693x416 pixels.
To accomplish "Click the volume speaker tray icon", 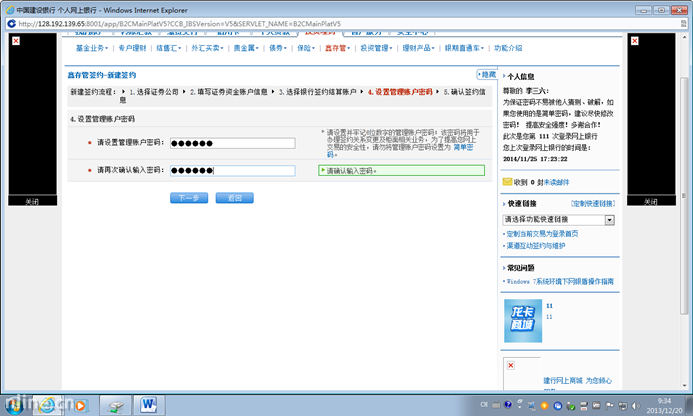I will 636,405.
